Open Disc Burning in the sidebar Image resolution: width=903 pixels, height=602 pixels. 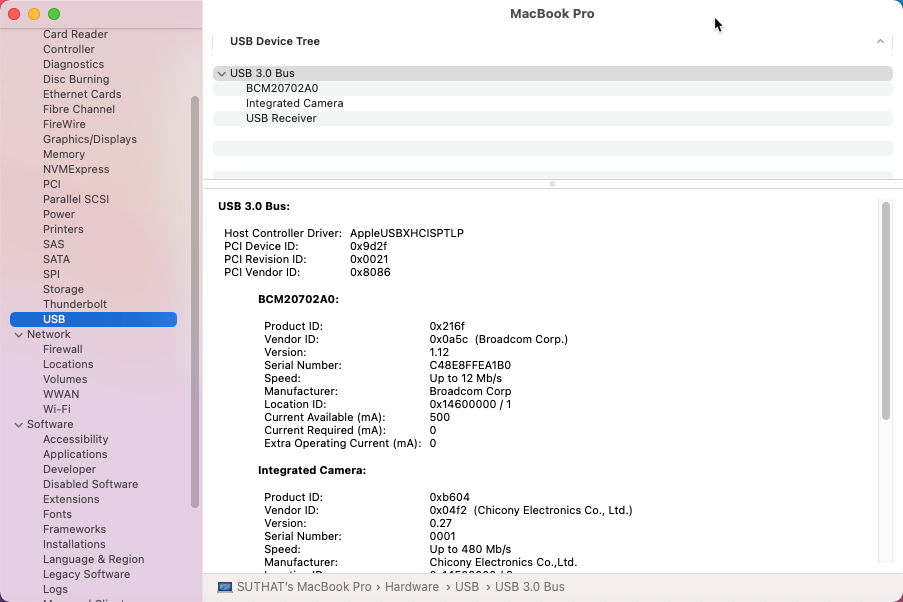coord(76,79)
